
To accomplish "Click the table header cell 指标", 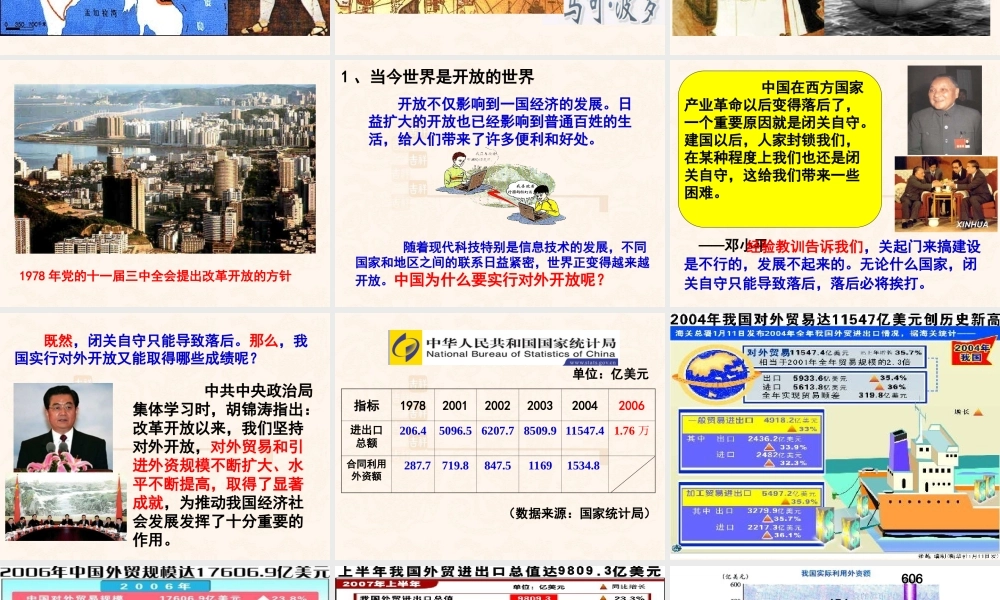I will 366,406.
